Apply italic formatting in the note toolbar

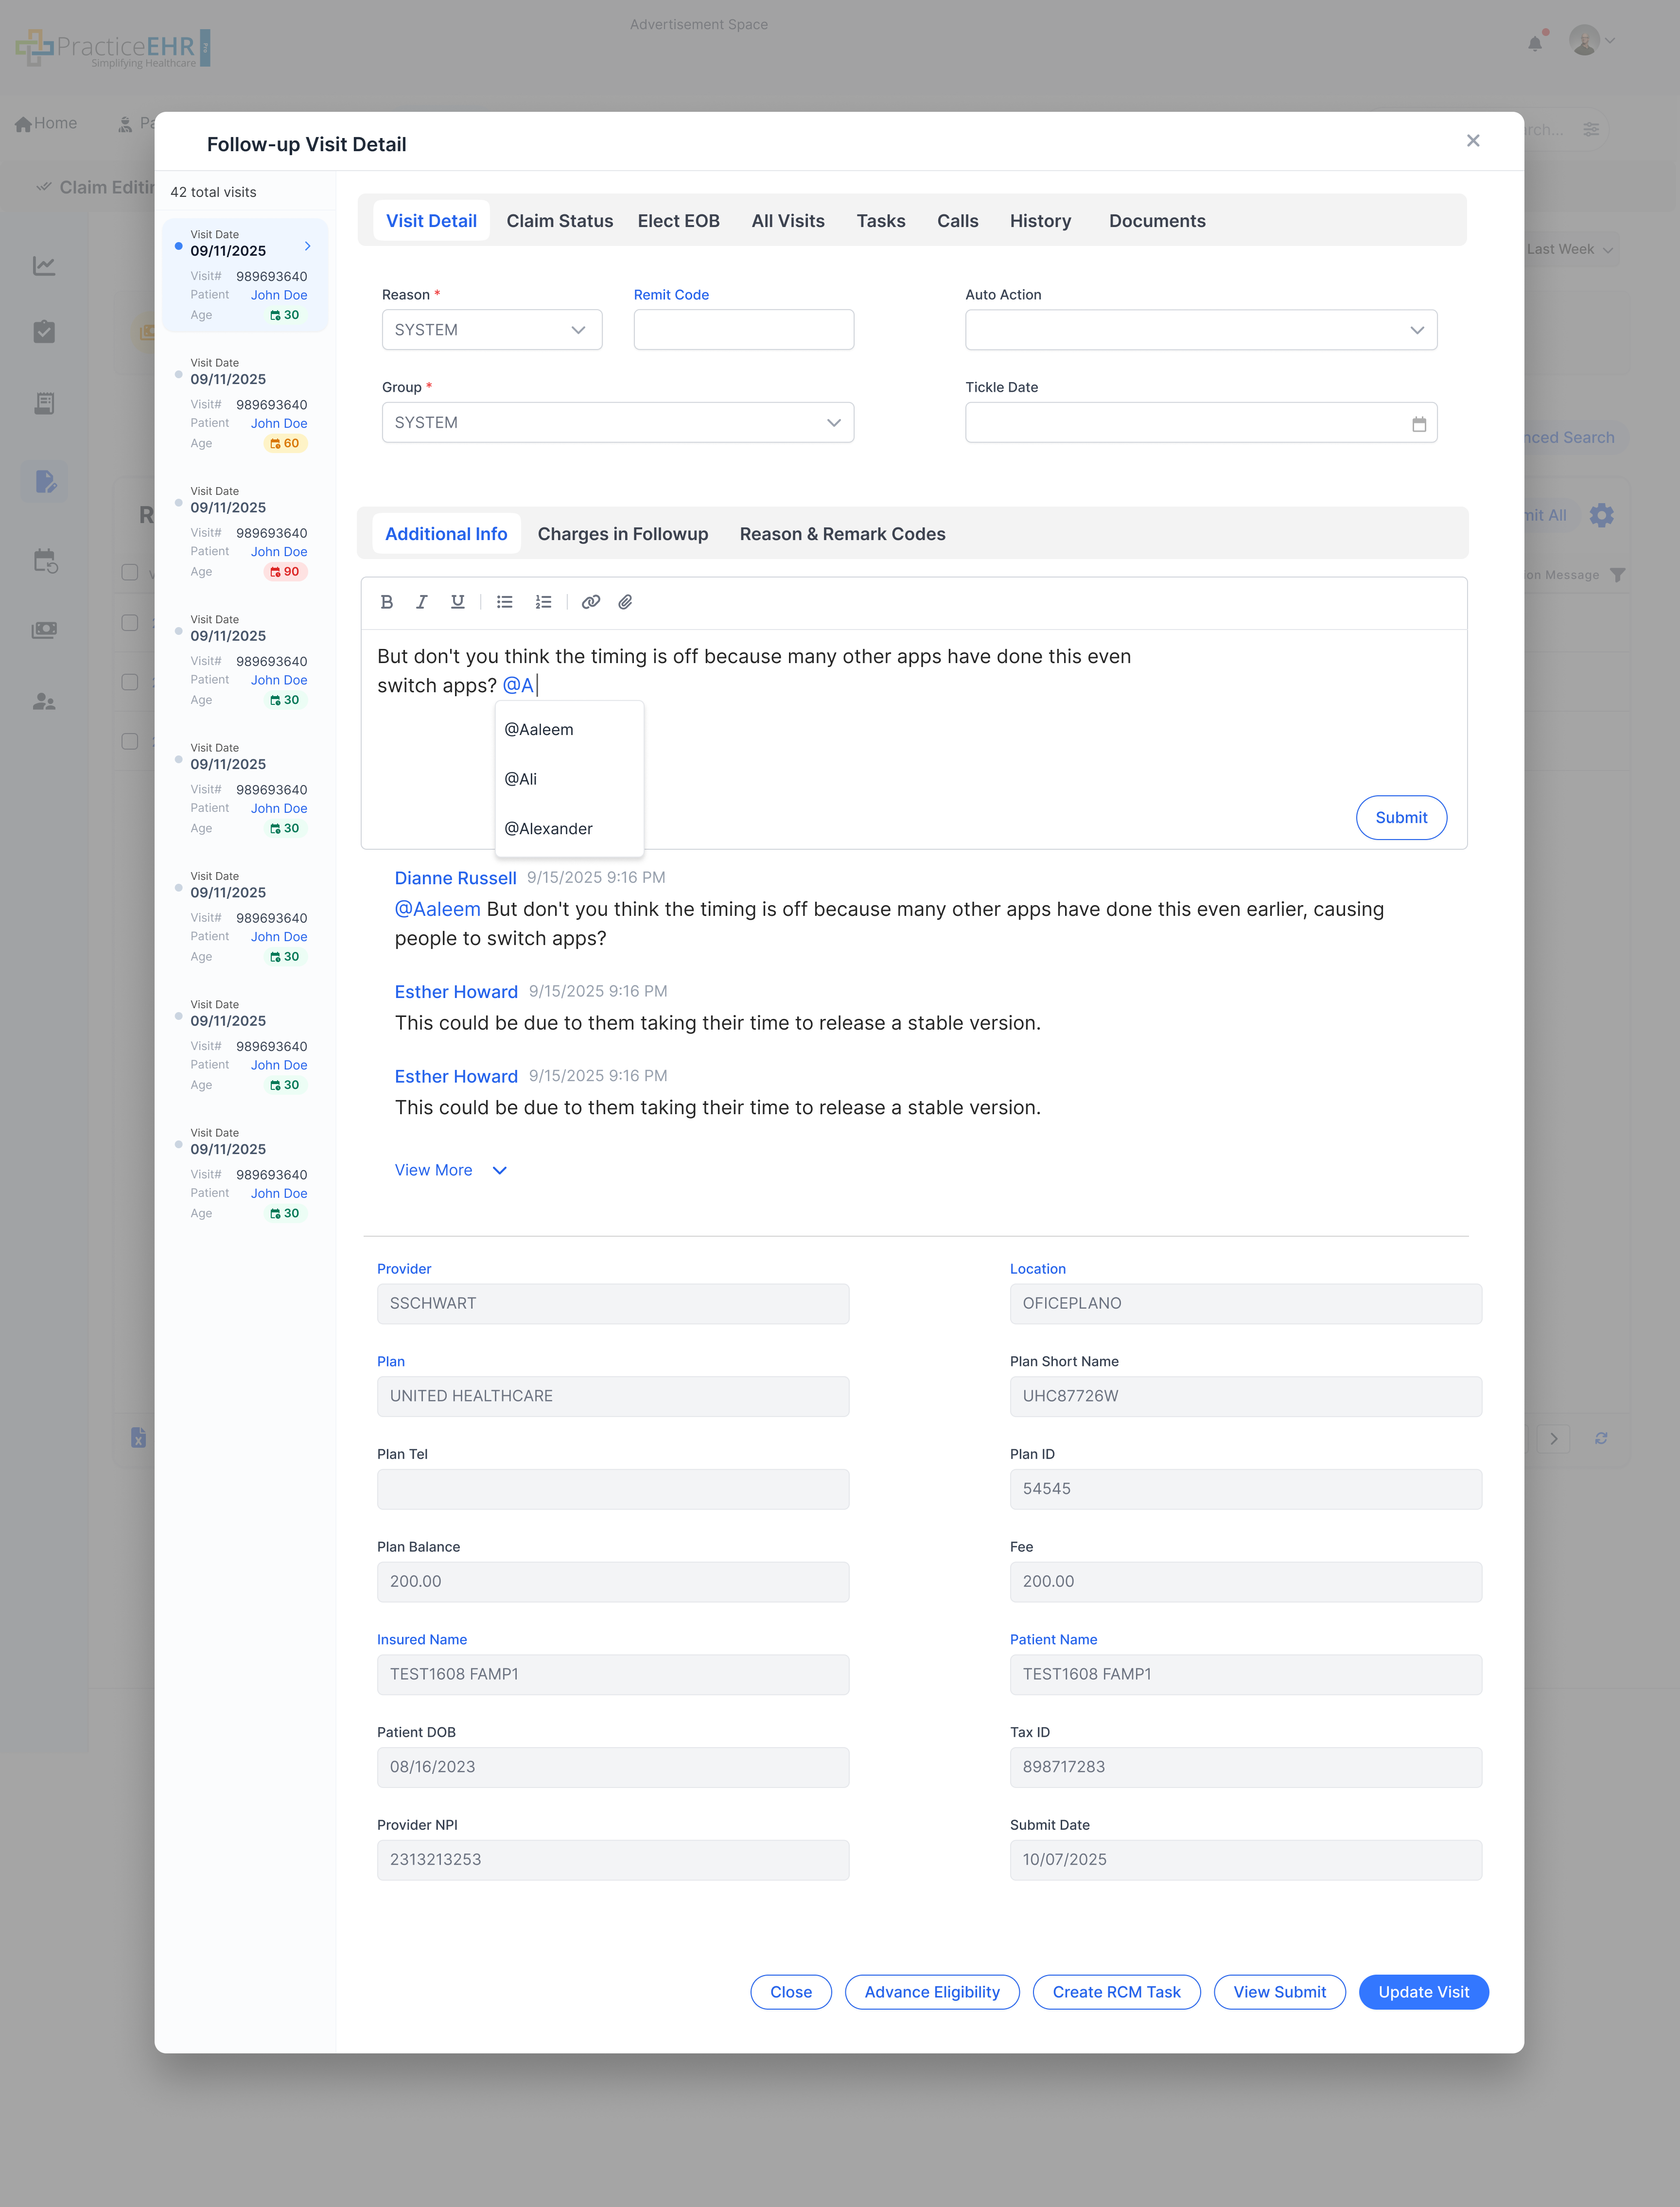tap(421, 601)
